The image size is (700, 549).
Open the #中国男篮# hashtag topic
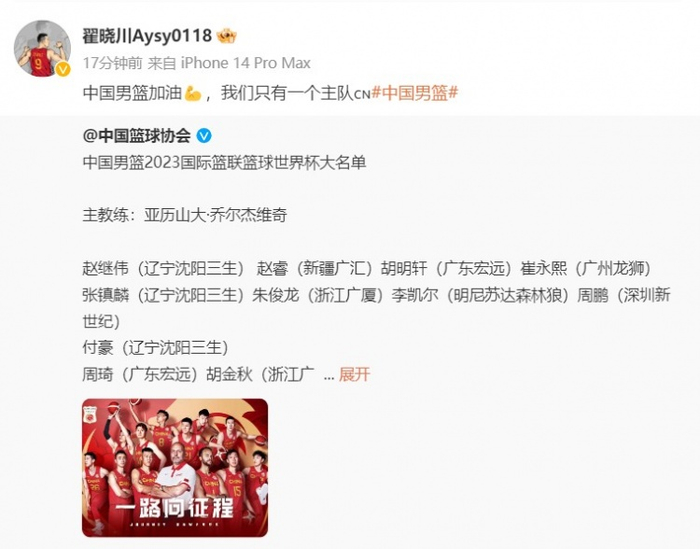(x=415, y=93)
